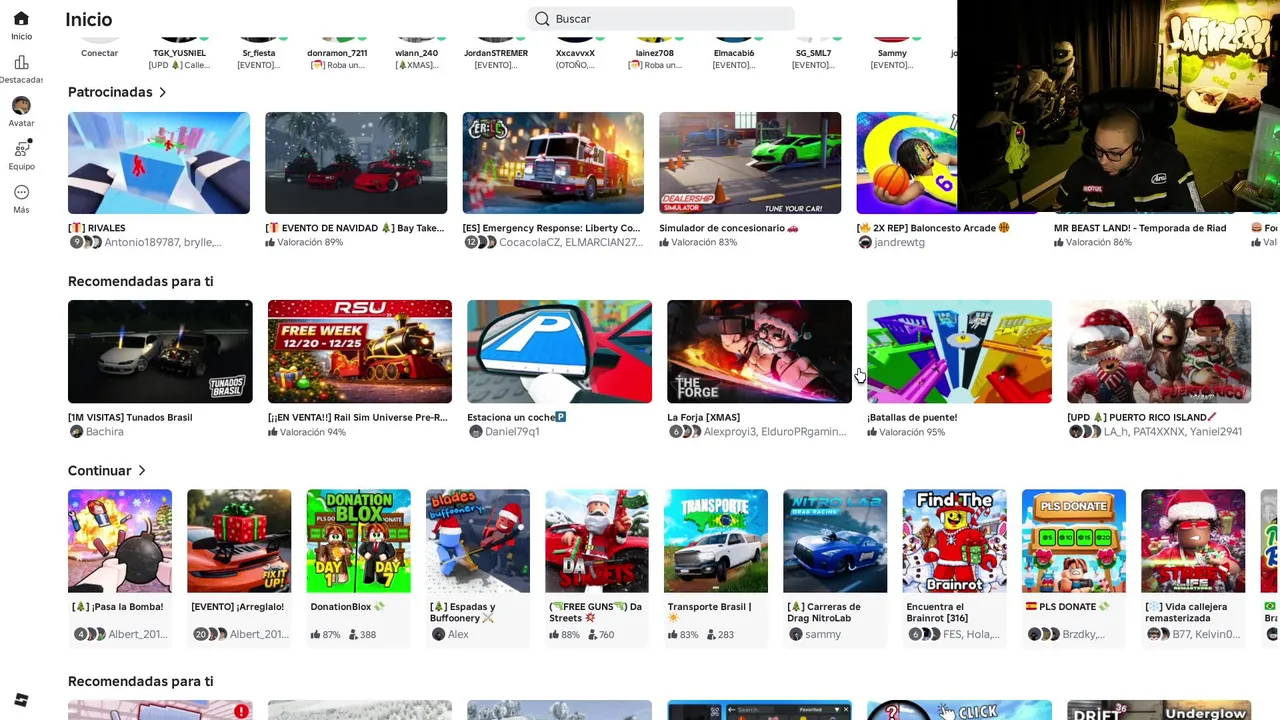This screenshot has height=720, width=1280.
Task: Click the webcam overlay video
Action: [x=1118, y=106]
